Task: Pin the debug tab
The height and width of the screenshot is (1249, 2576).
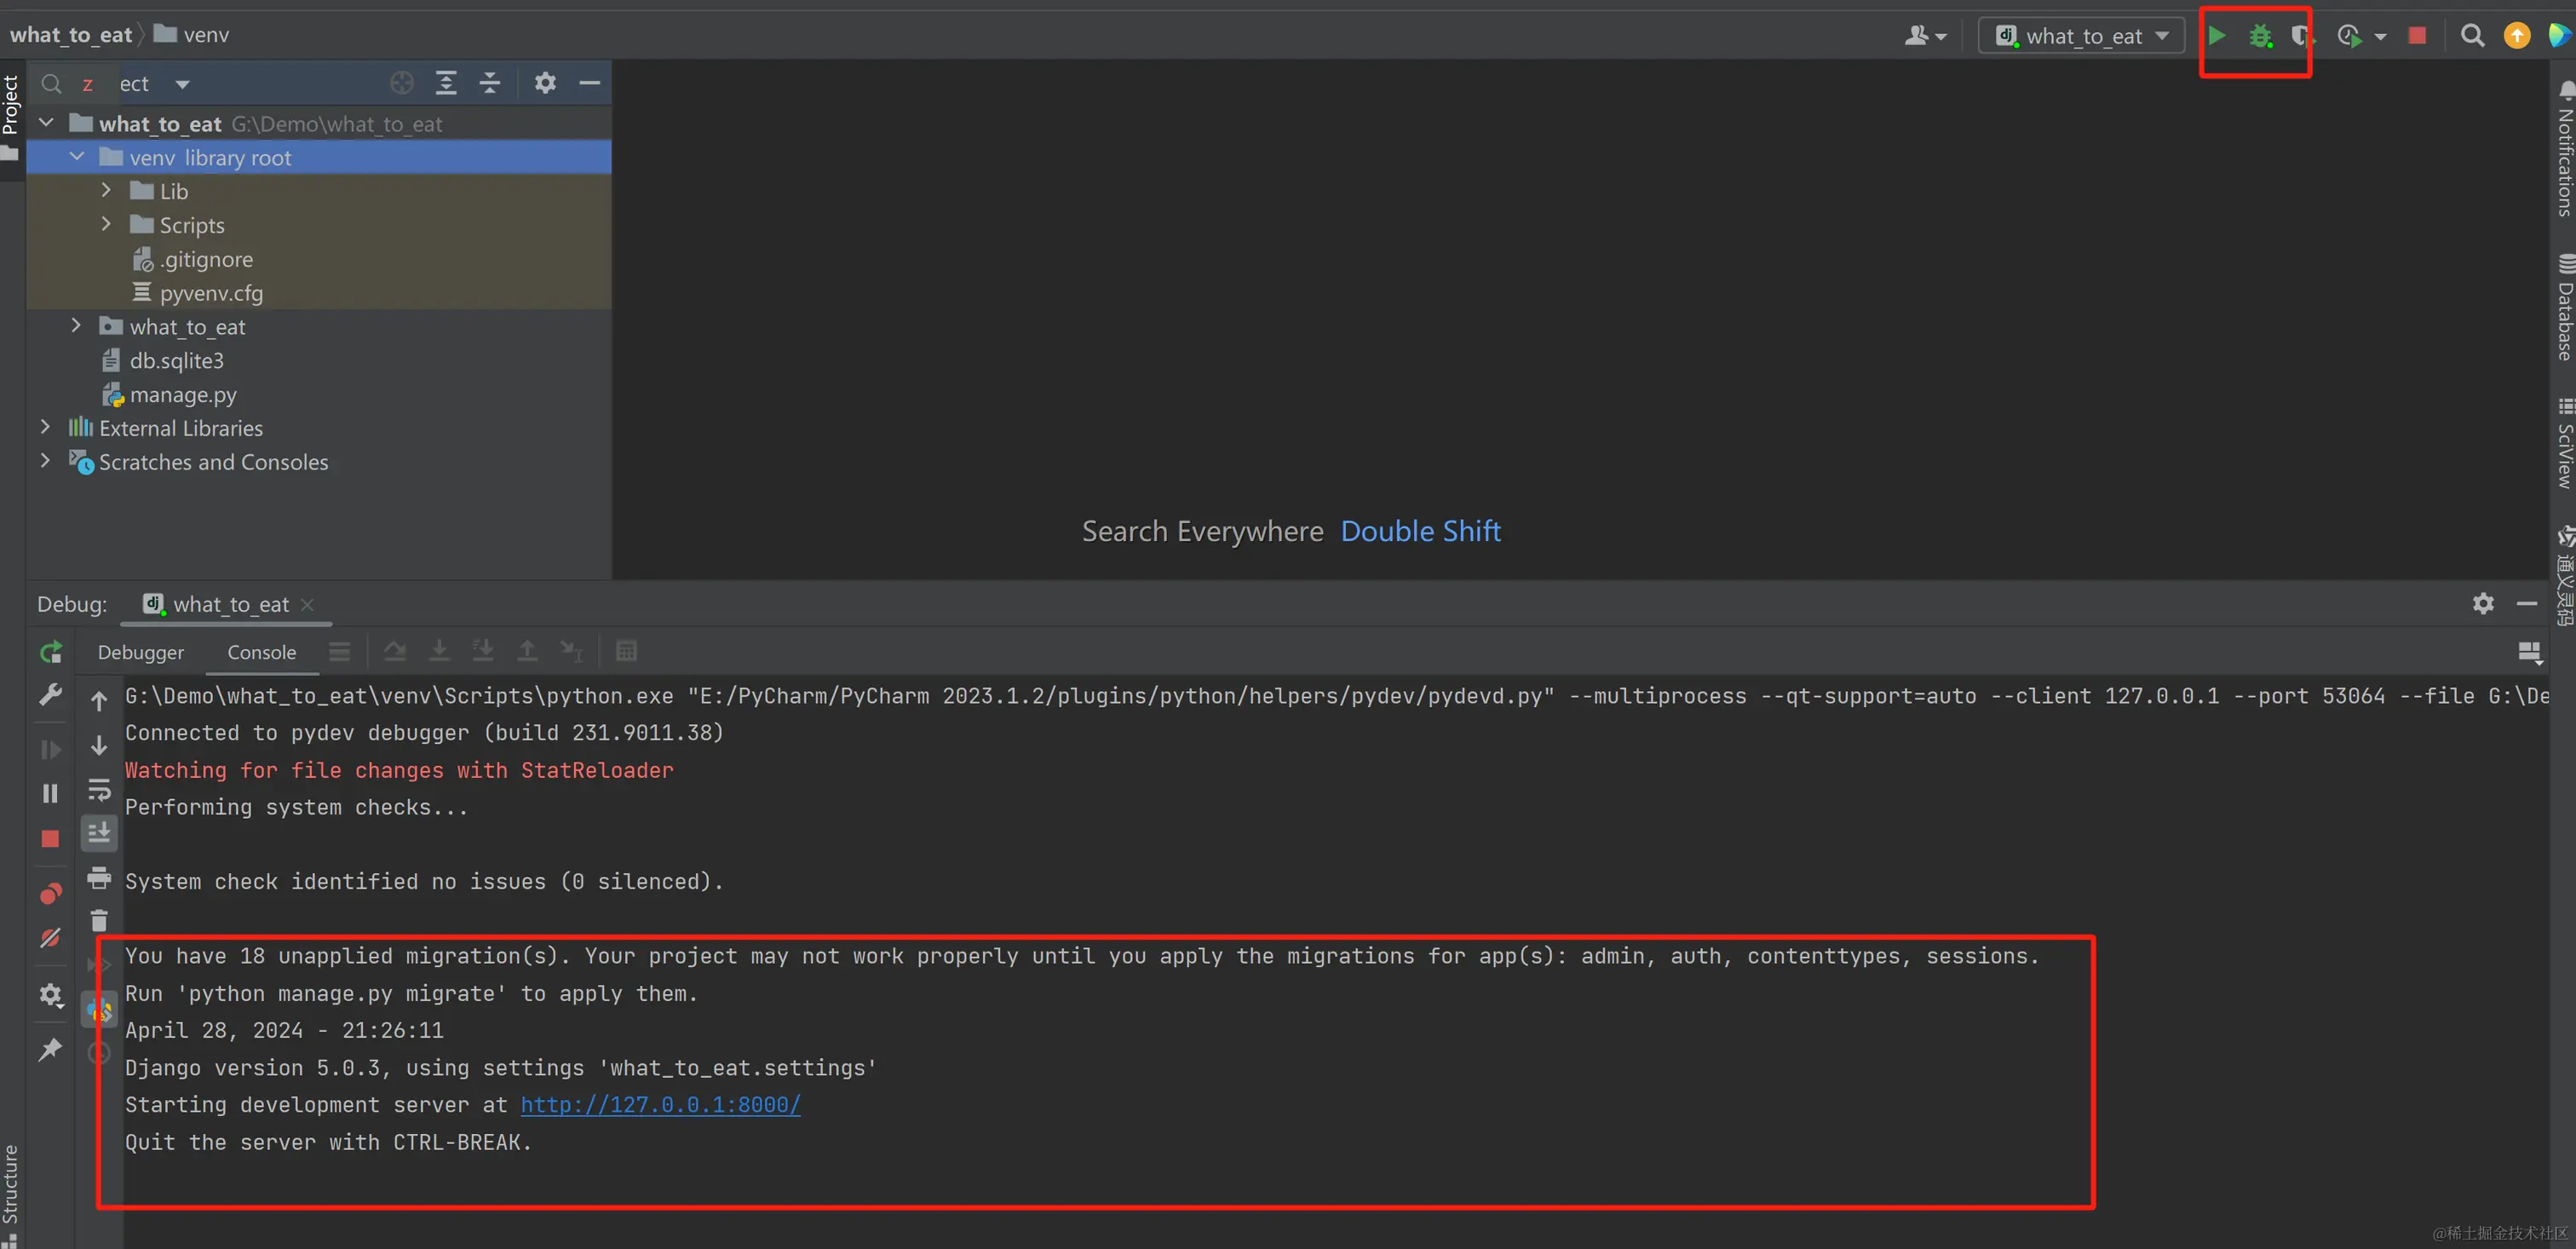Action: pos(50,1048)
